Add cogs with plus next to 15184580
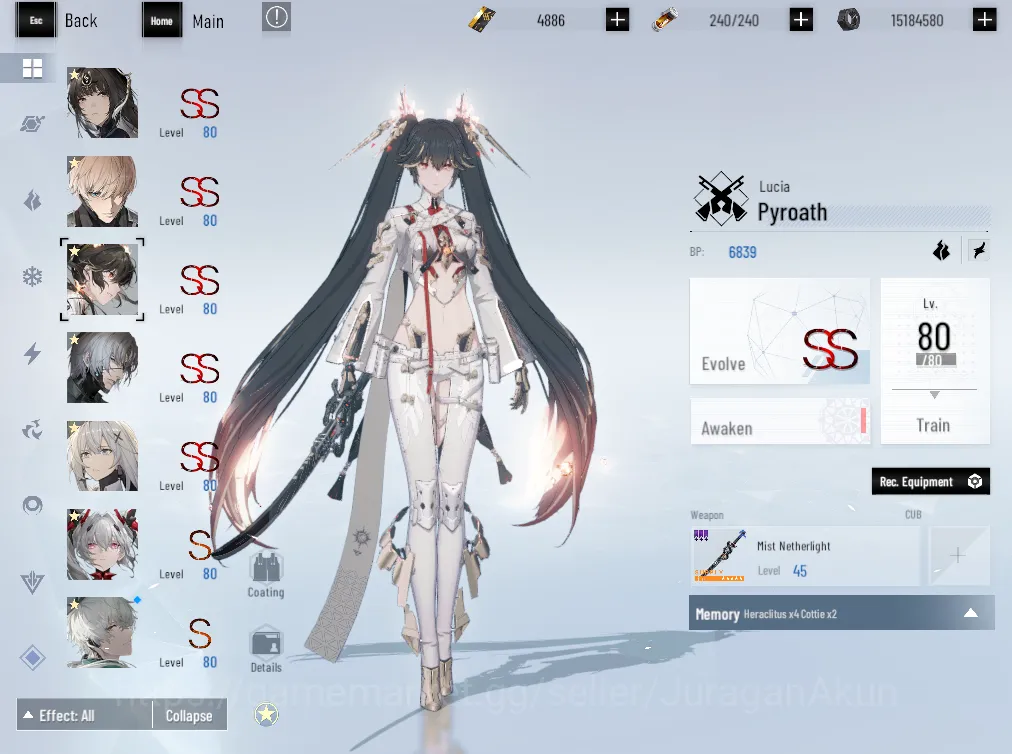 [x=984, y=20]
